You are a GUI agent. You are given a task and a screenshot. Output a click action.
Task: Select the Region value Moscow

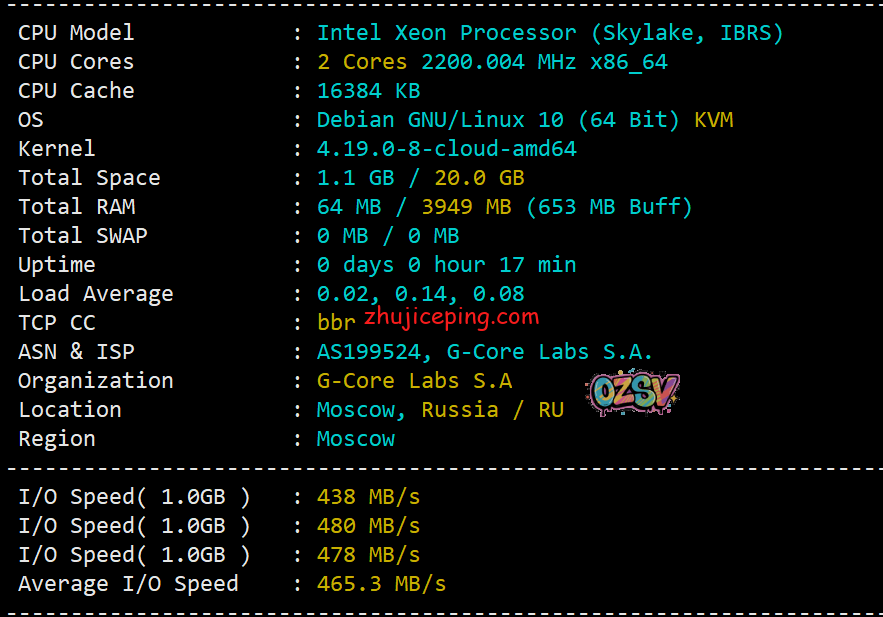pos(355,439)
